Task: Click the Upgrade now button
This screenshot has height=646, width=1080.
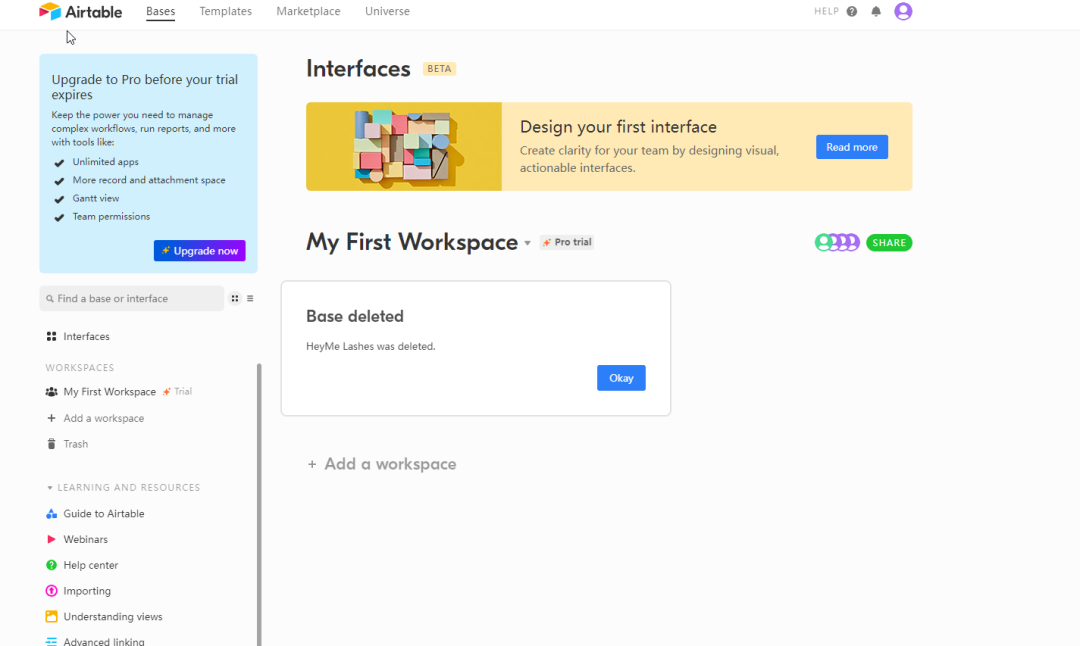Action: [x=199, y=251]
